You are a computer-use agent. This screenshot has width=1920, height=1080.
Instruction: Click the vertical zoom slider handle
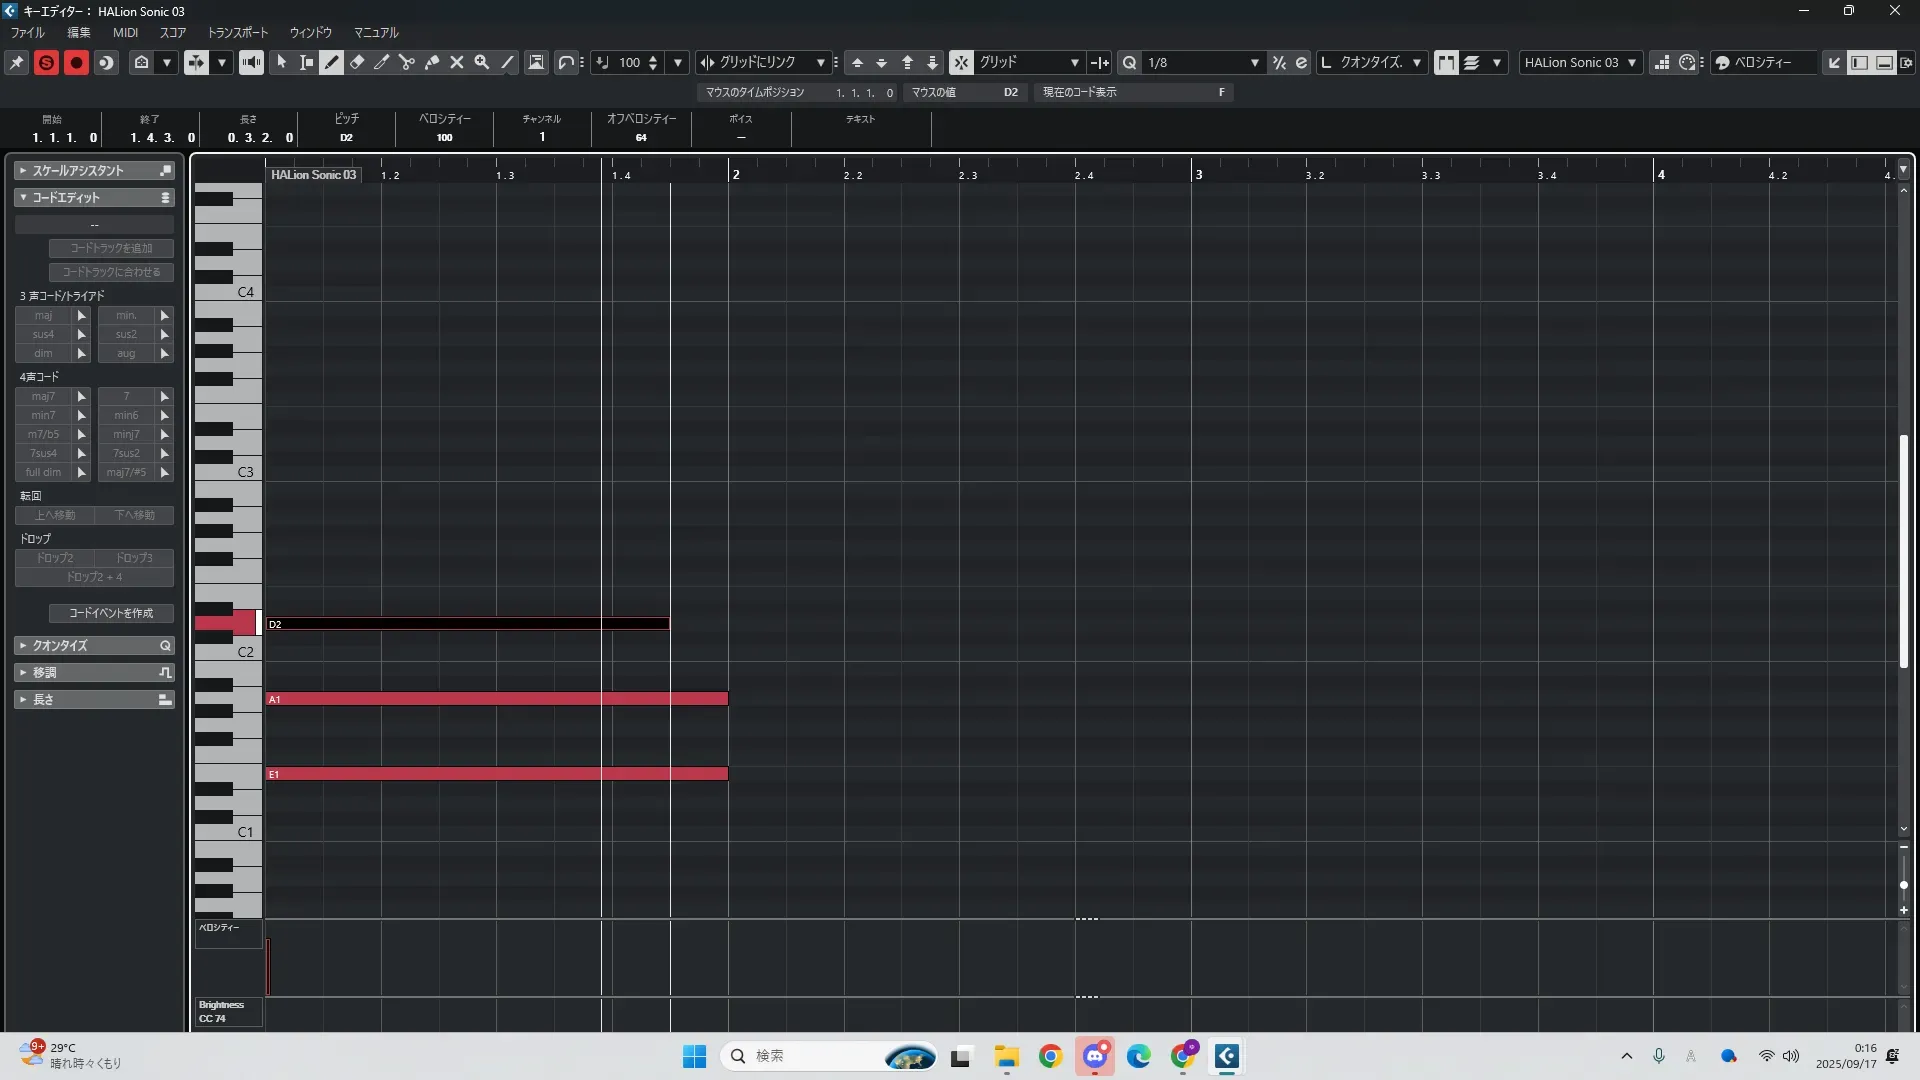pos(1903,885)
